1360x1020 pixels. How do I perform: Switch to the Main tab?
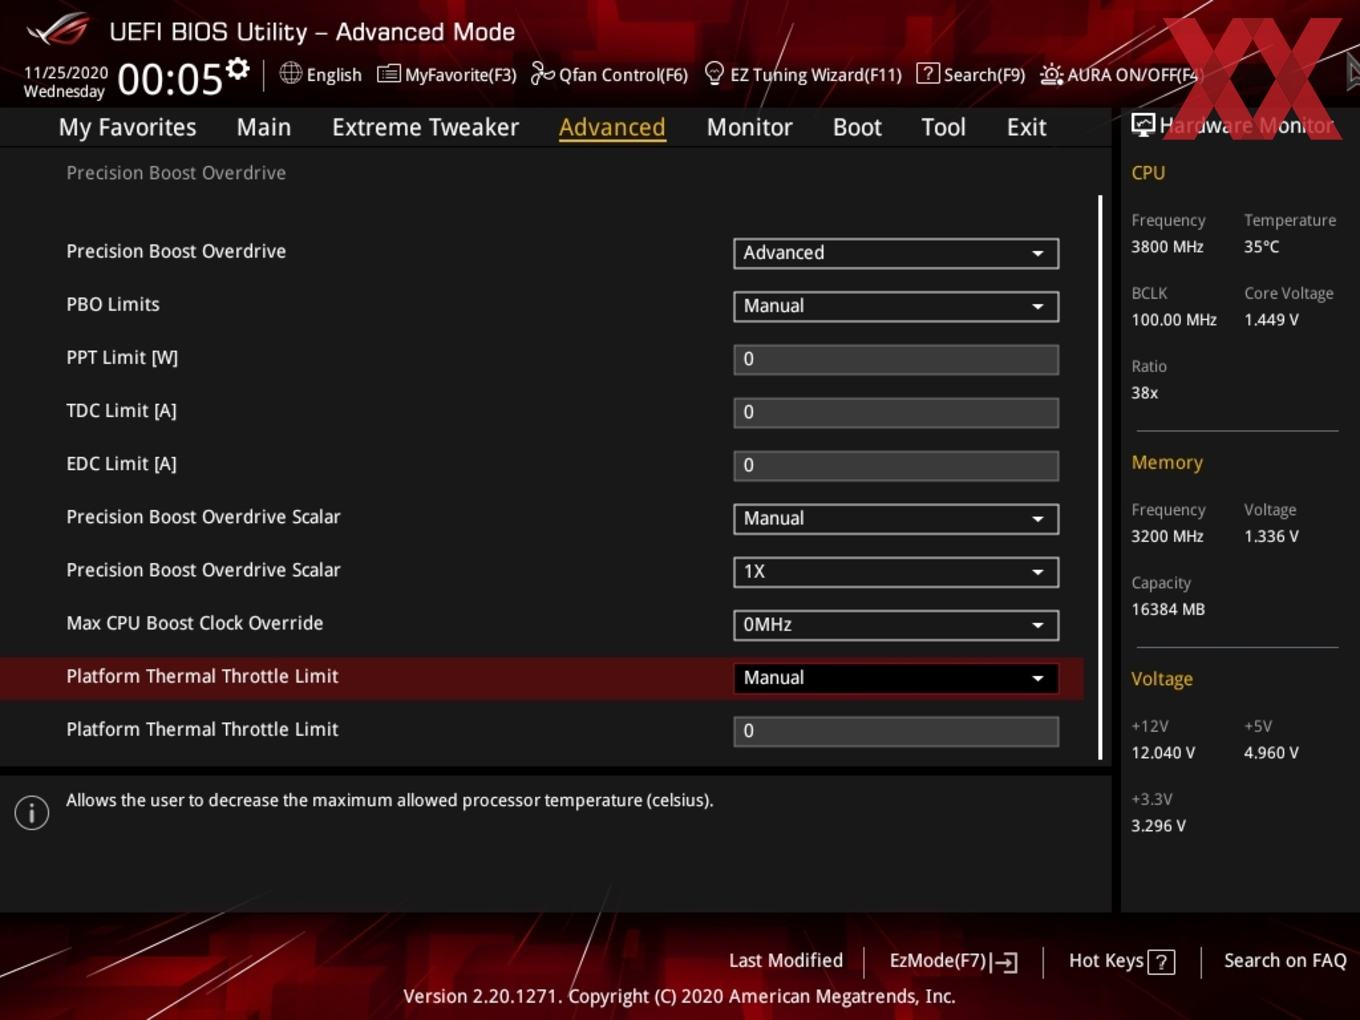click(264, 127)
